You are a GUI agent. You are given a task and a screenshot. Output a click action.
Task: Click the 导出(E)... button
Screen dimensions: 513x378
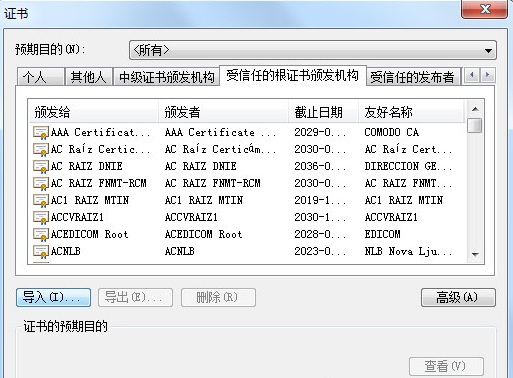pyautogui.click(x=135, y=297)
